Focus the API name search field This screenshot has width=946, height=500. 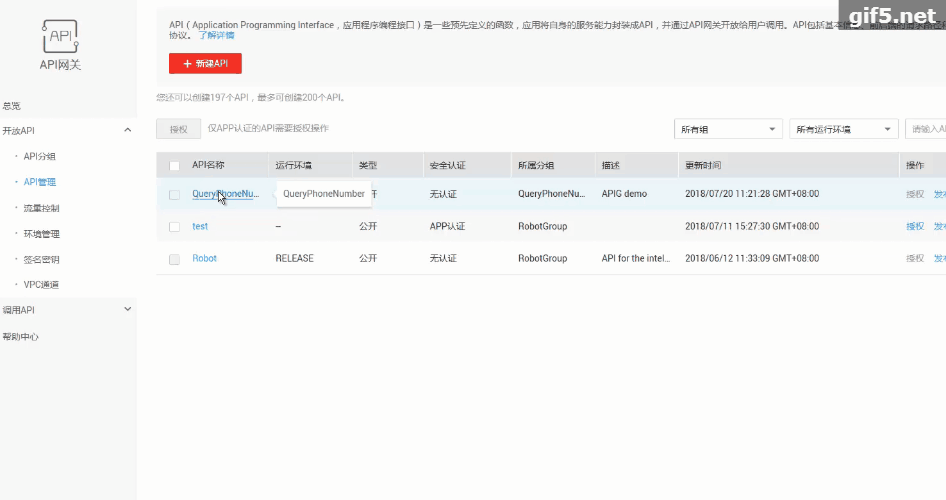click(x=925, y=129)
